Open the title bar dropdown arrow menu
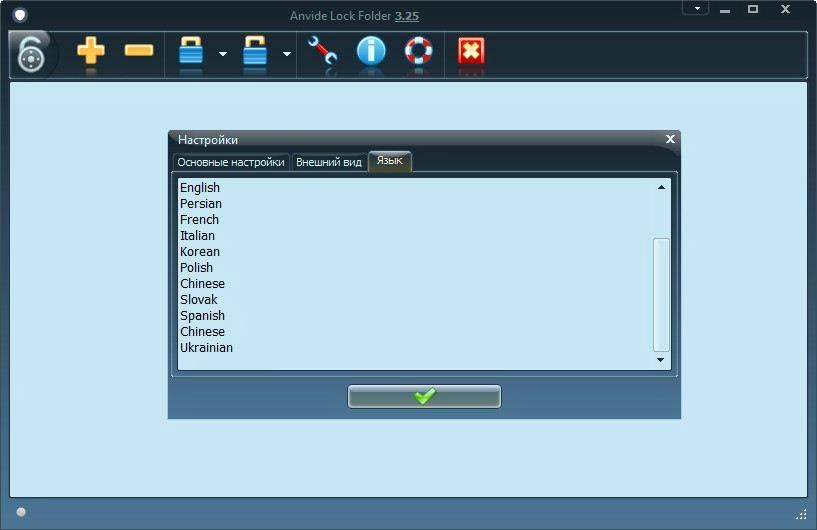Image resolution: width=817 pixels, height=530 pixels. tap(697, 8)
